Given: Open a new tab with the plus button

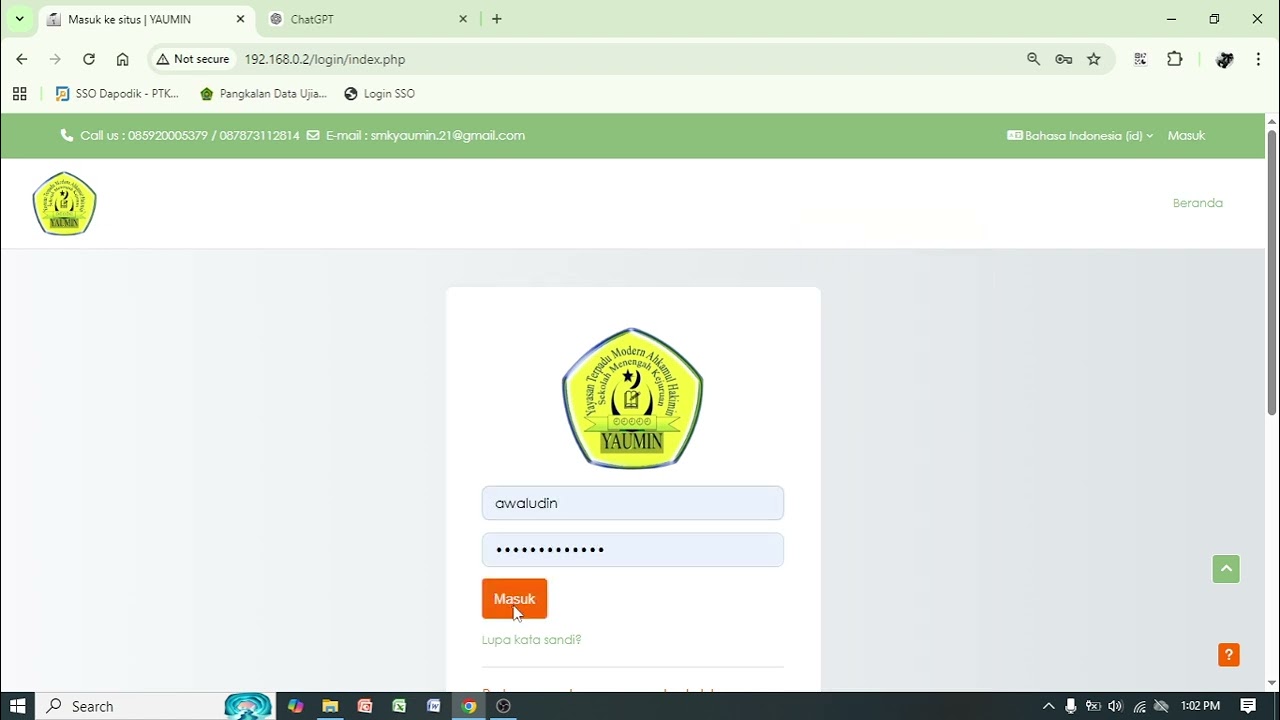Looking at the screenshot, I should 497,19.
